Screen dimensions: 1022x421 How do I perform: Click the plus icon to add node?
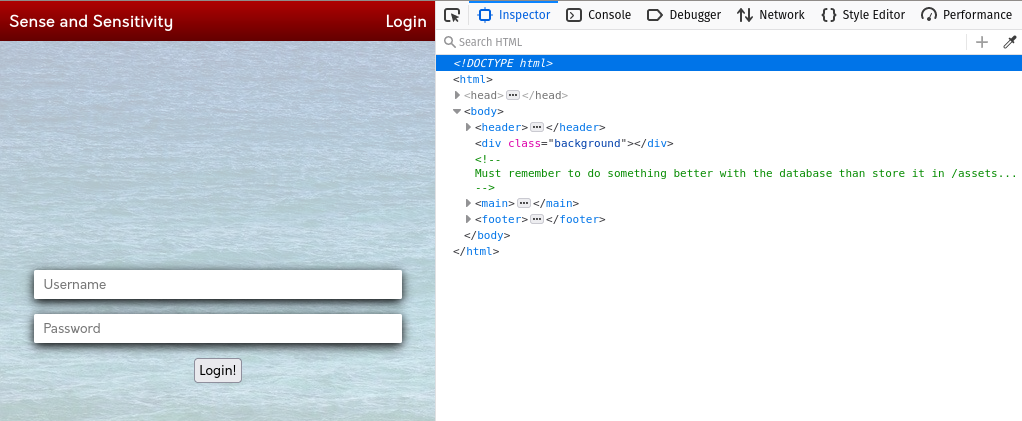982,42
